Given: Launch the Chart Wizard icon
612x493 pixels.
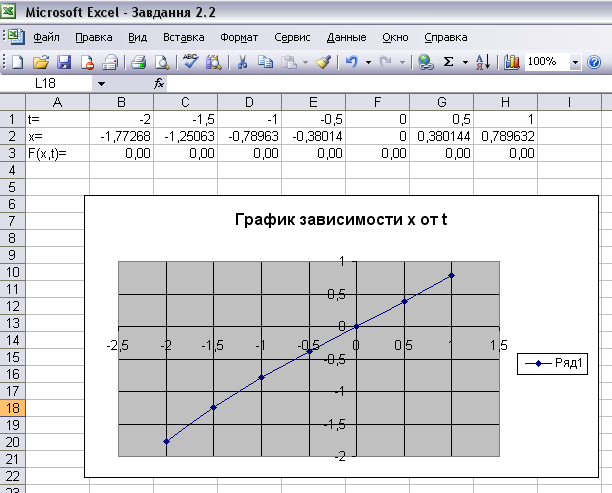Looking at the screenshot, I should [511, 62].
